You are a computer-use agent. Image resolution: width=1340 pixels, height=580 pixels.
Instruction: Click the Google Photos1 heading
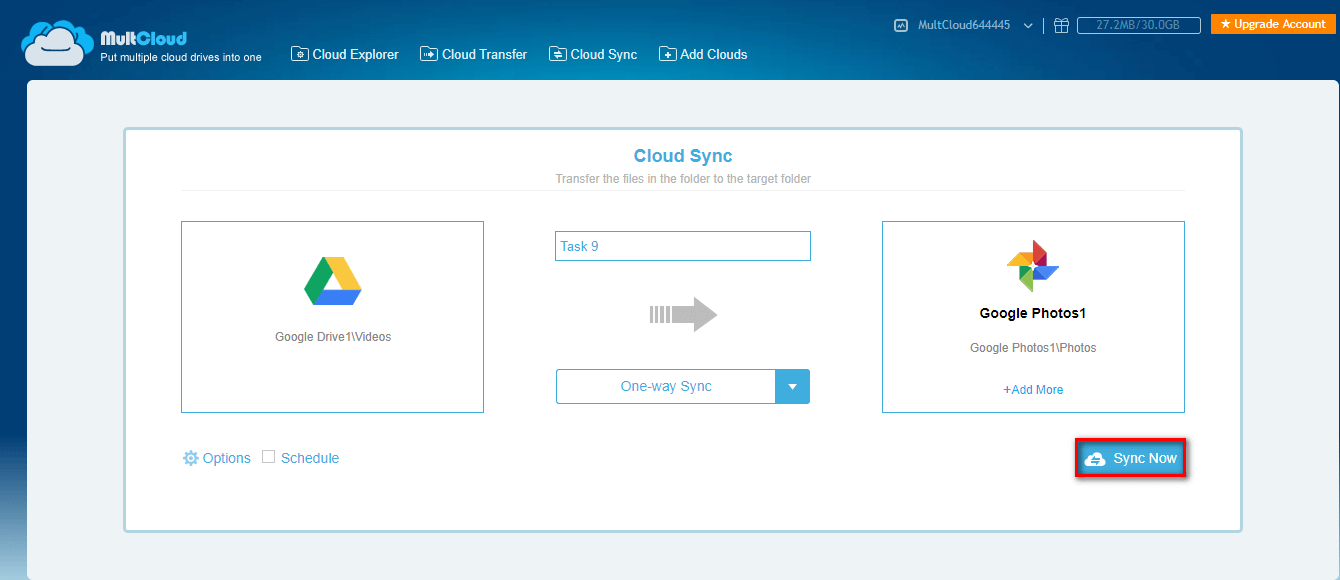(1033, 313)
